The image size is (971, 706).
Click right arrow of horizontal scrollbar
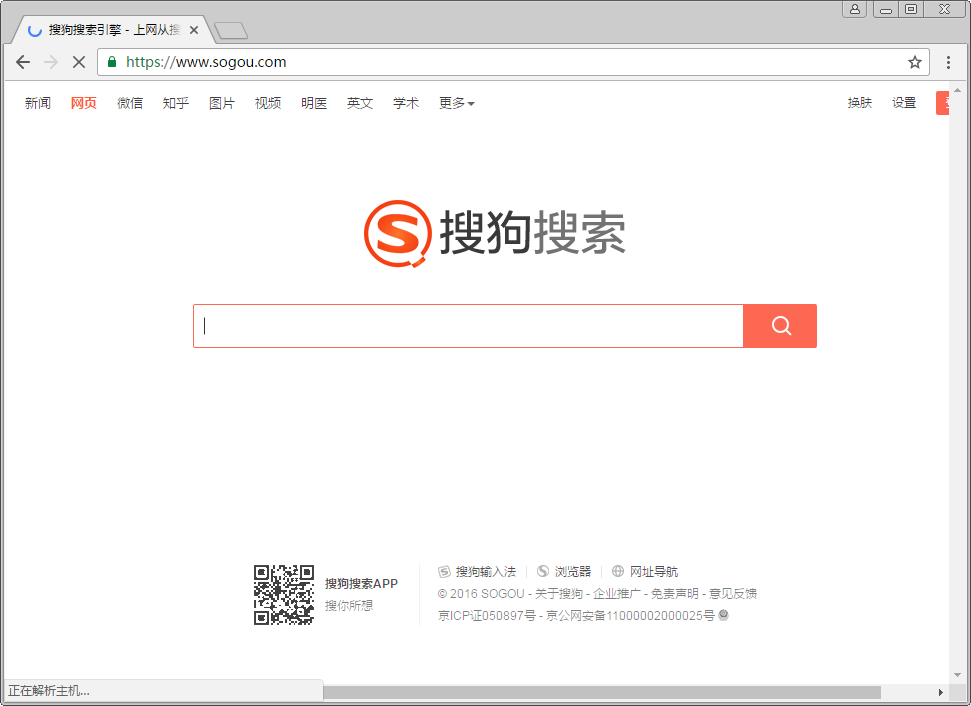[x=941, y=692]
